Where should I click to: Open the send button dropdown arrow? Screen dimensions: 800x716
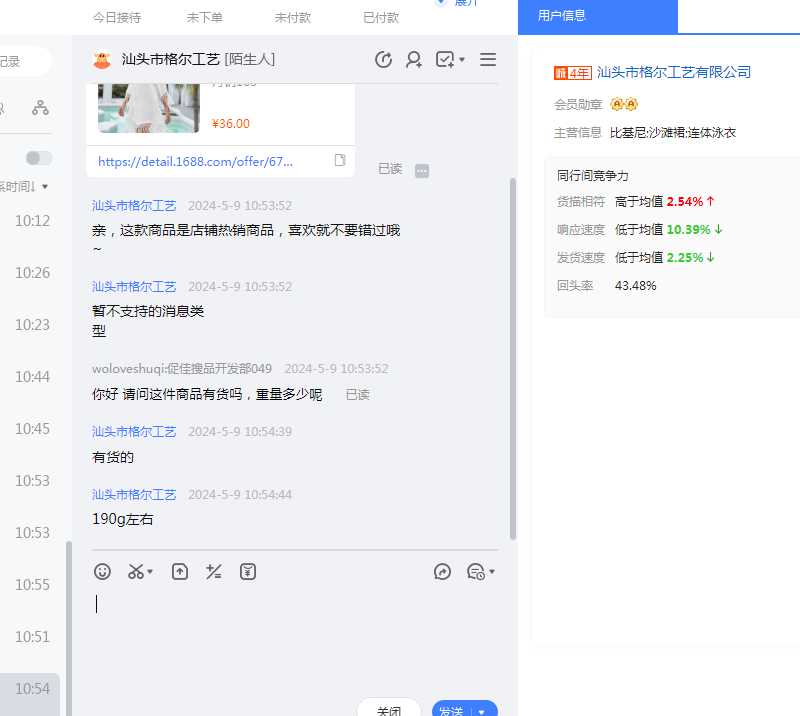coord(482,711)
